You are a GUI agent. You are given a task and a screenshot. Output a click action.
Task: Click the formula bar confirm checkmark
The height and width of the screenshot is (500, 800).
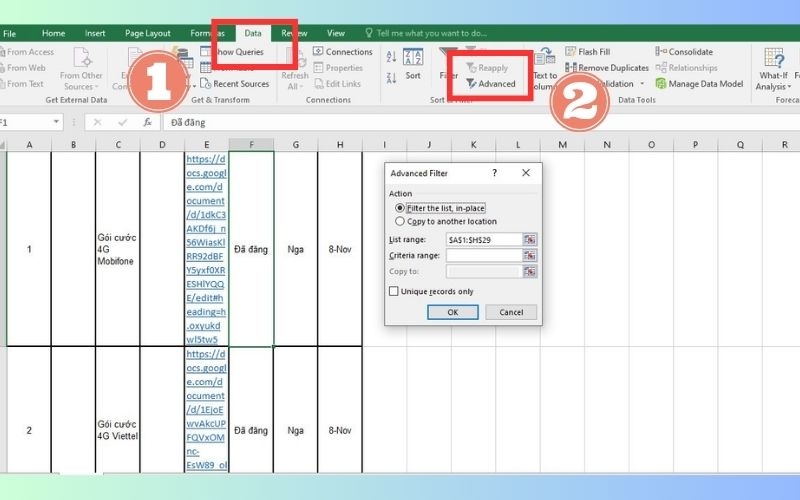coord(122,122)
